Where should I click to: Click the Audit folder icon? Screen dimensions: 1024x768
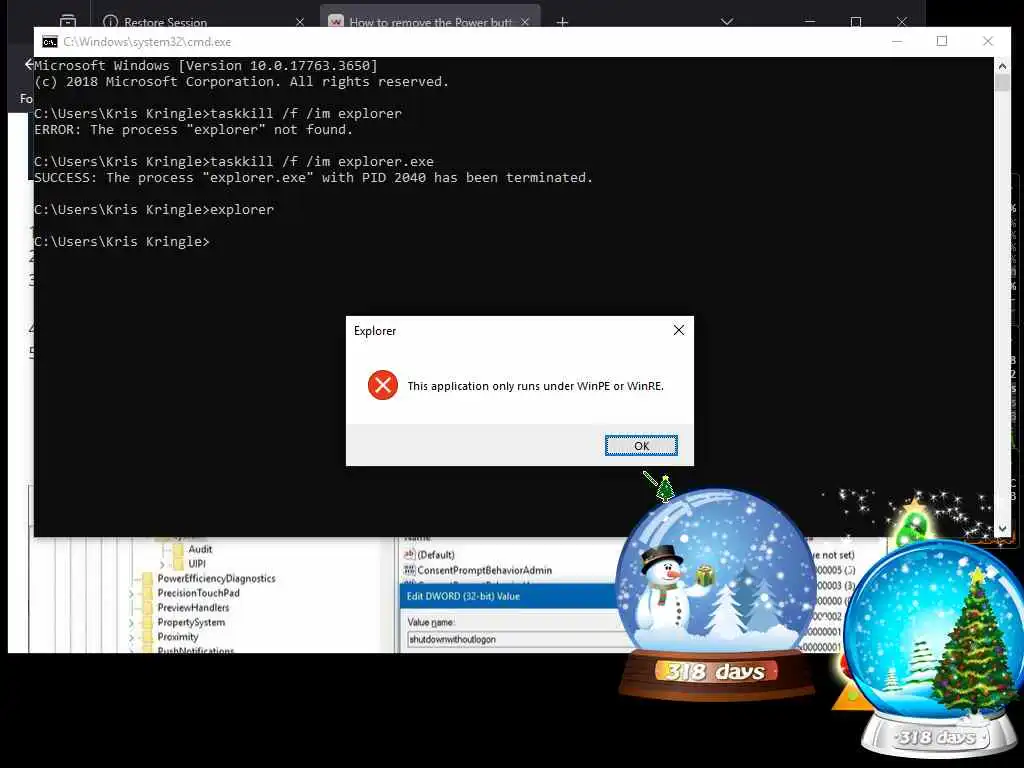(179, 549)
